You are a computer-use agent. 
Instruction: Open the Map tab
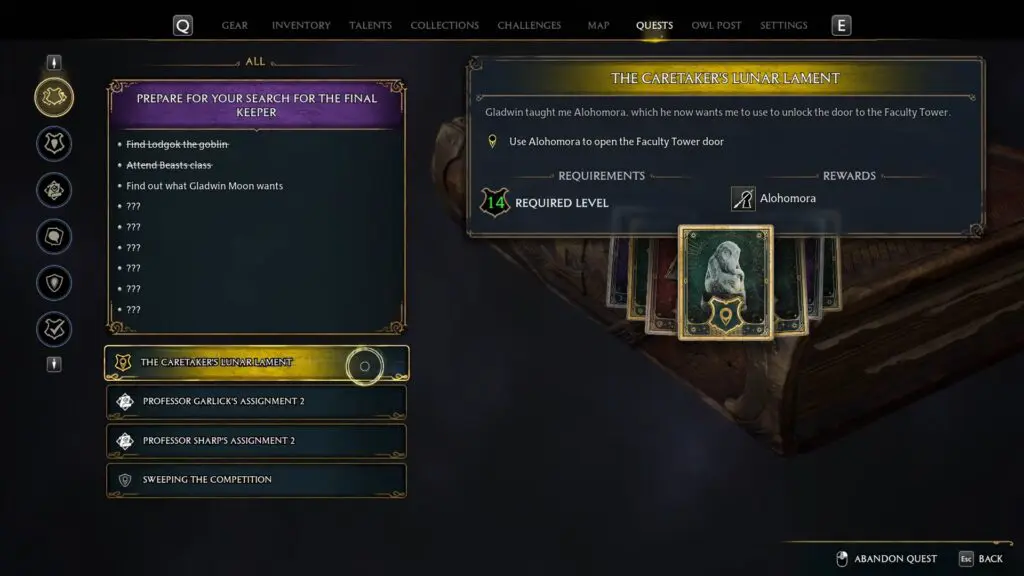point(598,25)
